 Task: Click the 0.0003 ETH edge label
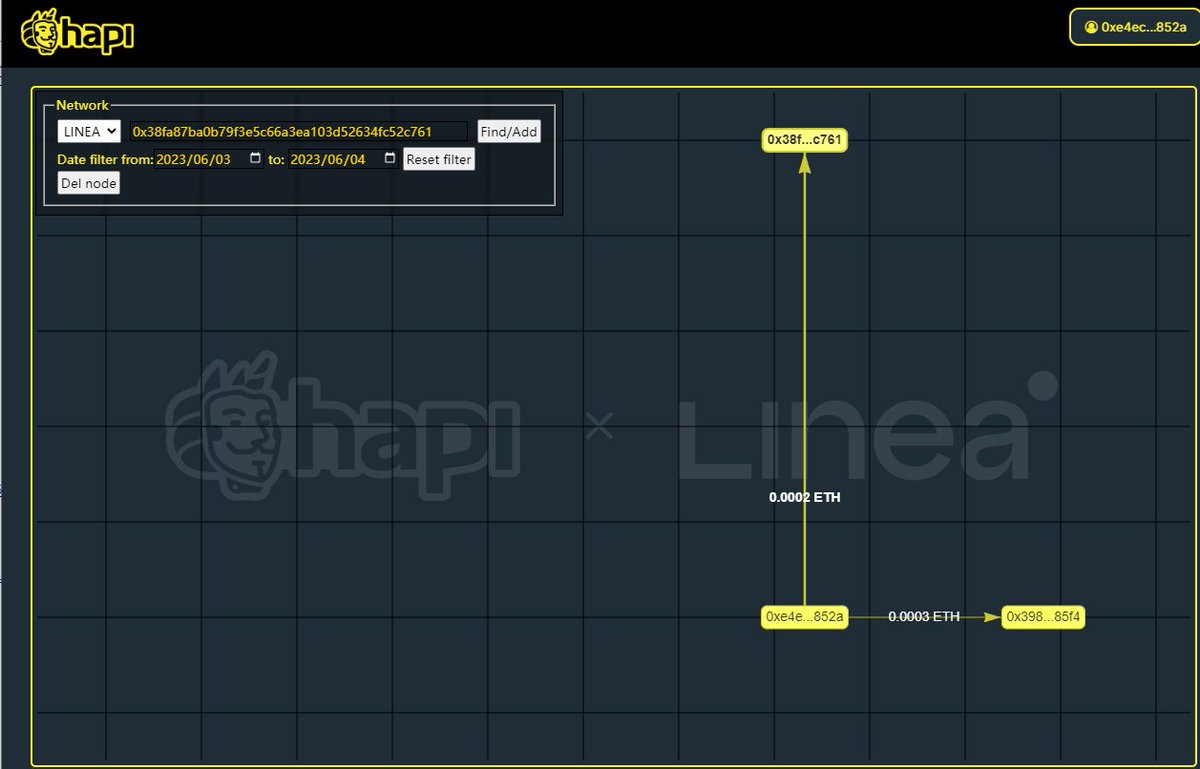924,617
